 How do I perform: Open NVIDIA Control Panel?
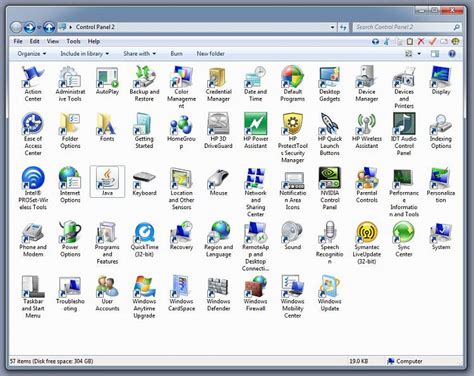click(329, 188)
